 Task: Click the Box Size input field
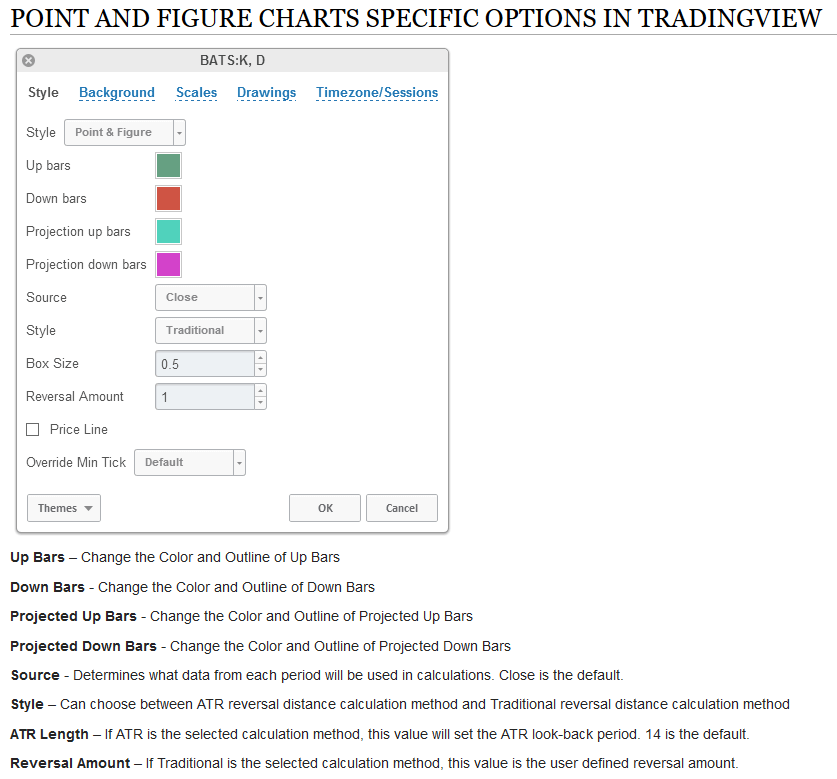coord(205,364)
